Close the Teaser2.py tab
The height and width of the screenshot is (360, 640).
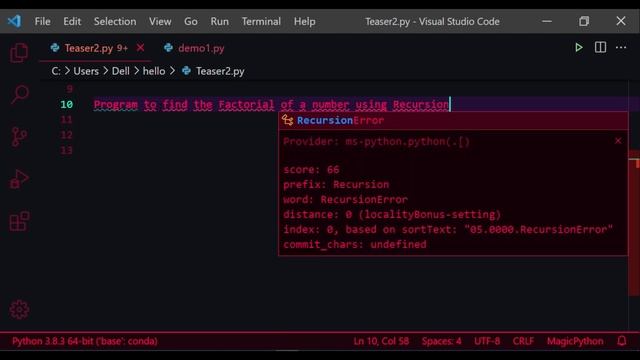click(x=140, y=48)
